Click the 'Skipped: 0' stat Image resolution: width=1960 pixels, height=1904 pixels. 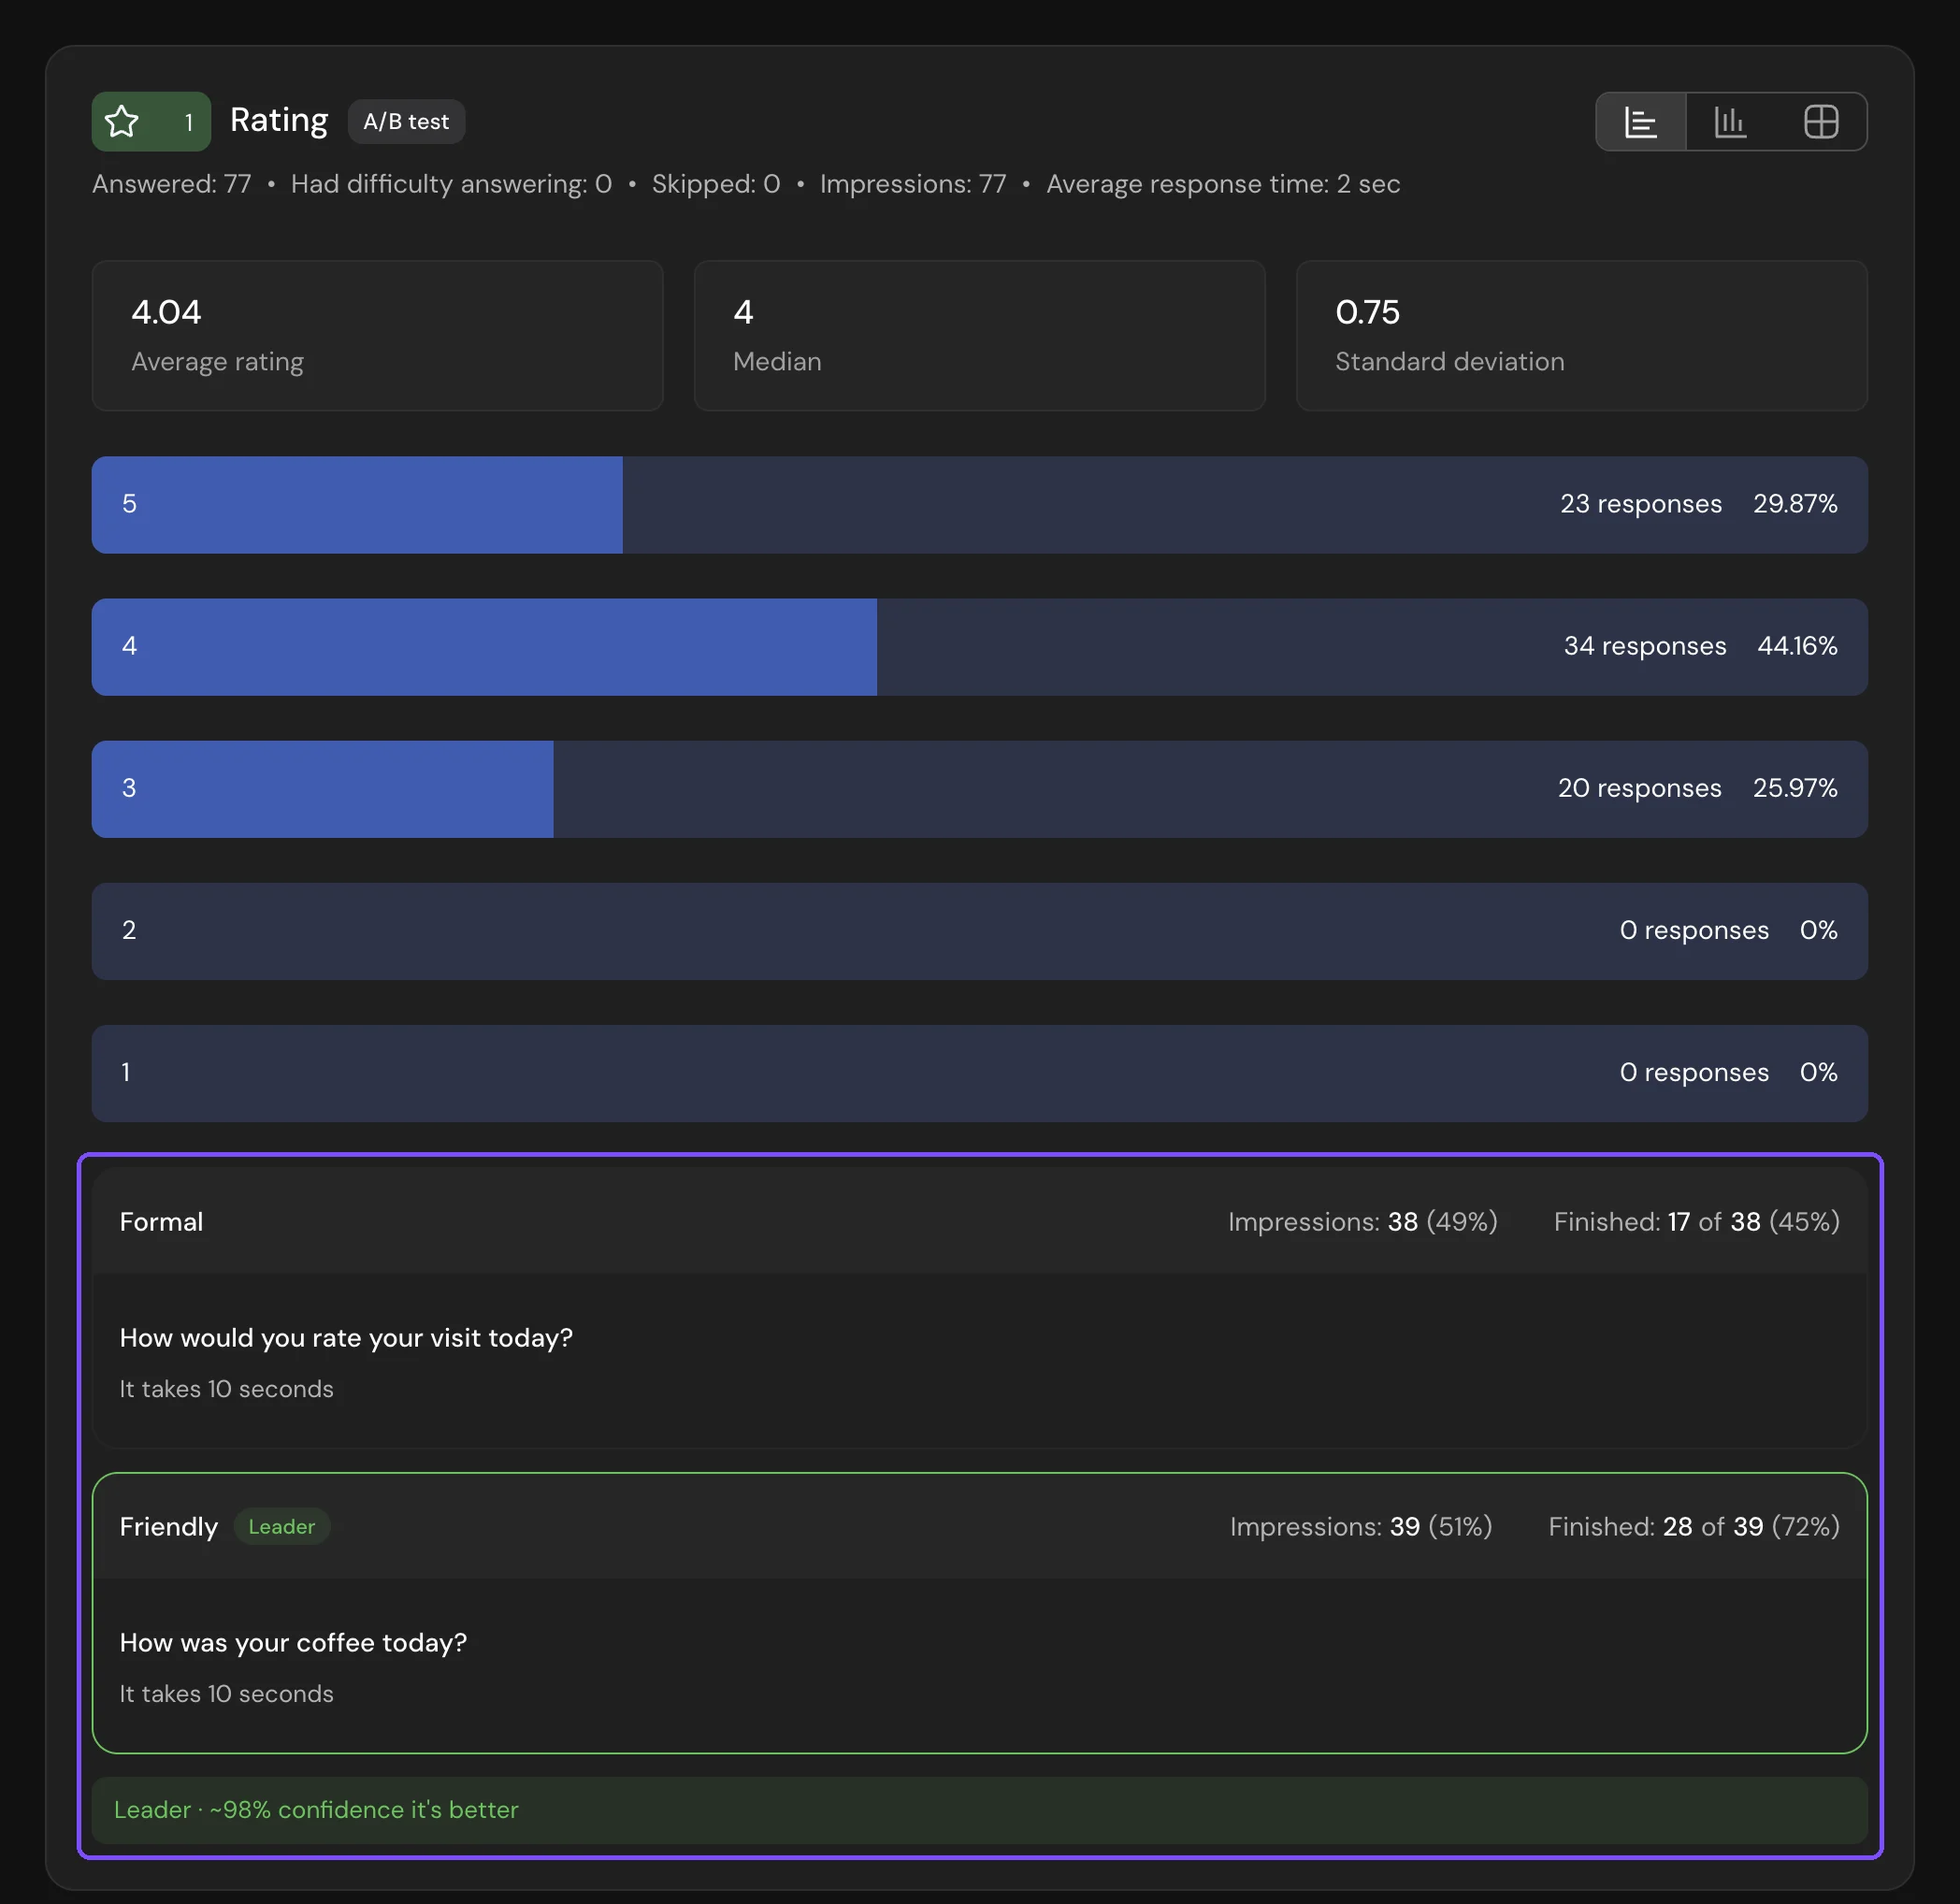pyautogui.click(x=716, y=184)
